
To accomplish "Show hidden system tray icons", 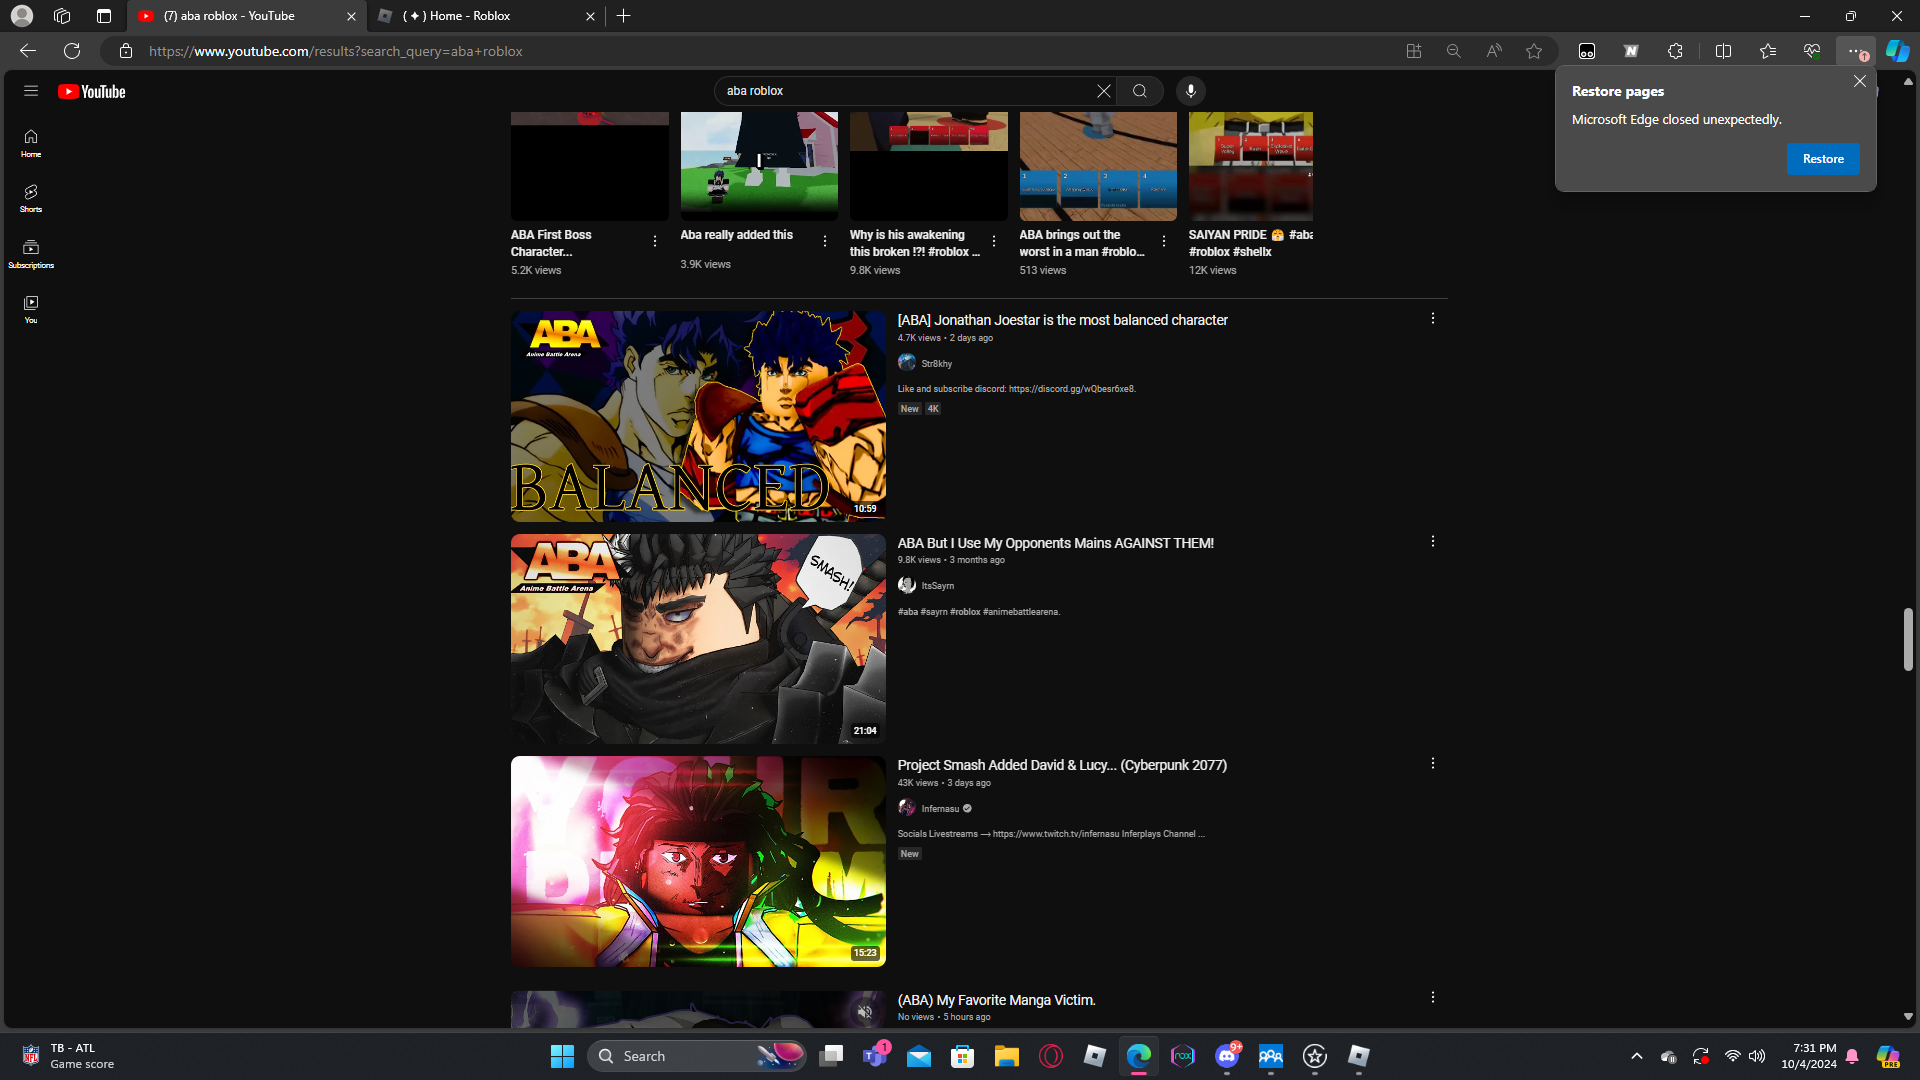I will (x=1636, y=1056).
